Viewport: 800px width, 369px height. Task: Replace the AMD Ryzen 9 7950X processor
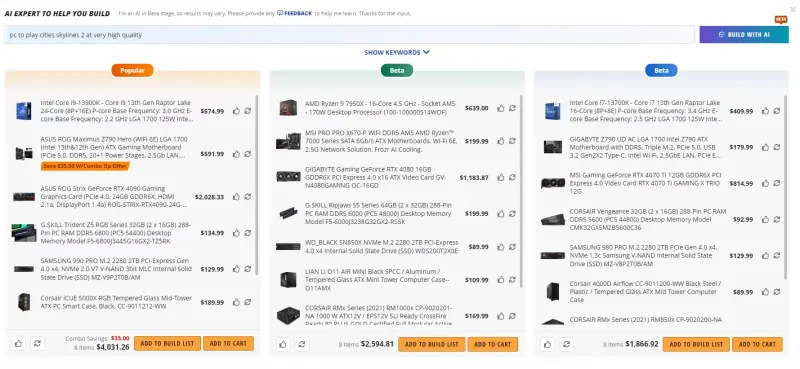(512, 108)
